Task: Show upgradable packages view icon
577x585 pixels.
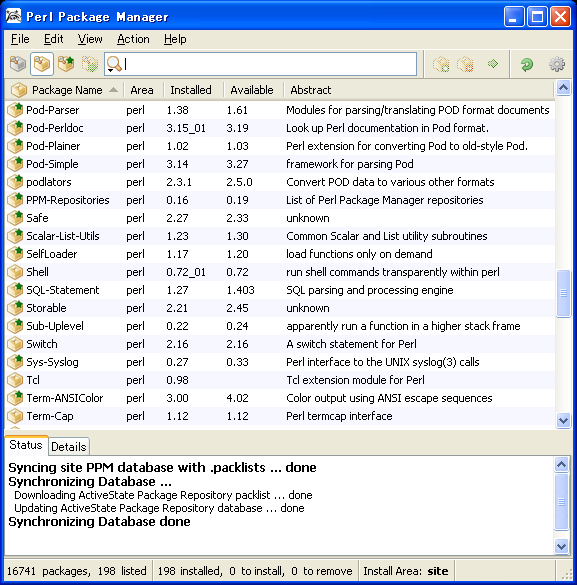Action: 66,64
